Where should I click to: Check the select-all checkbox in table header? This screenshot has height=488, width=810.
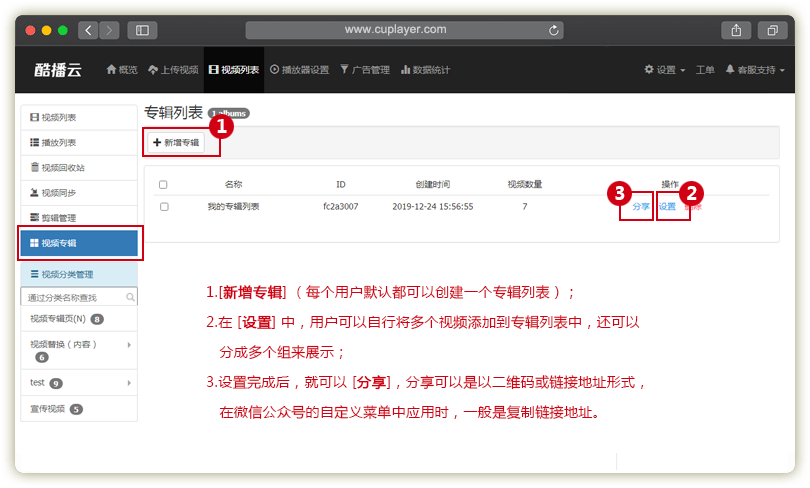click(164, 185)
